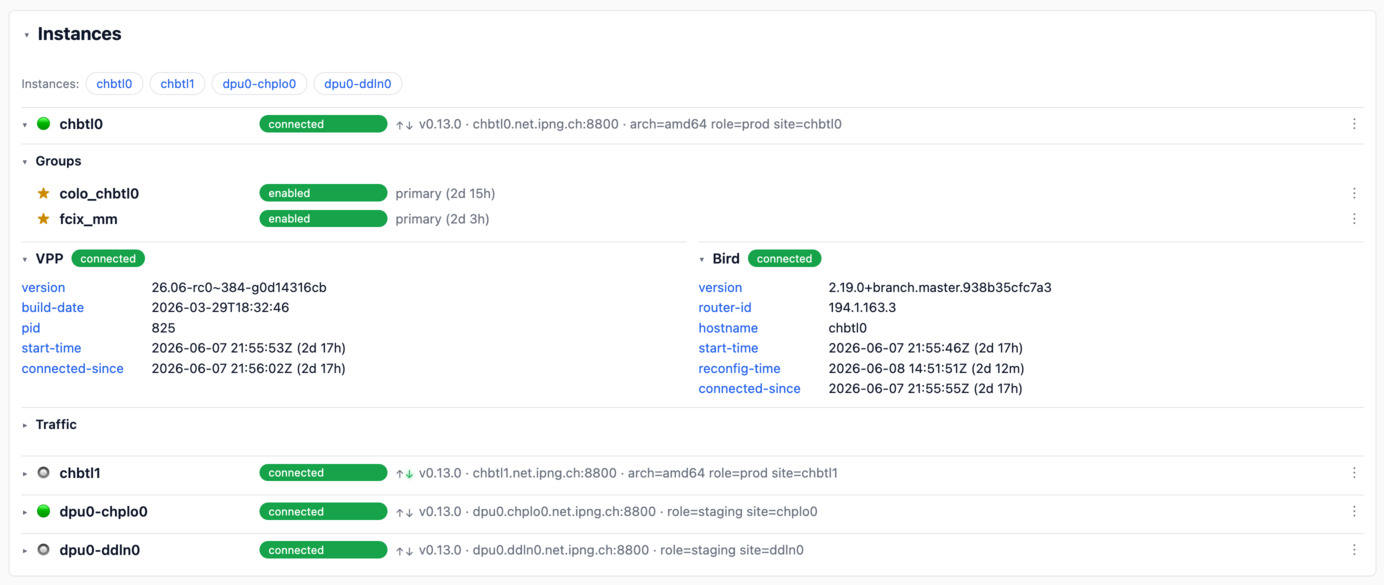Collapse the Groups section
1384x585 pixels.
coord(25,161)
